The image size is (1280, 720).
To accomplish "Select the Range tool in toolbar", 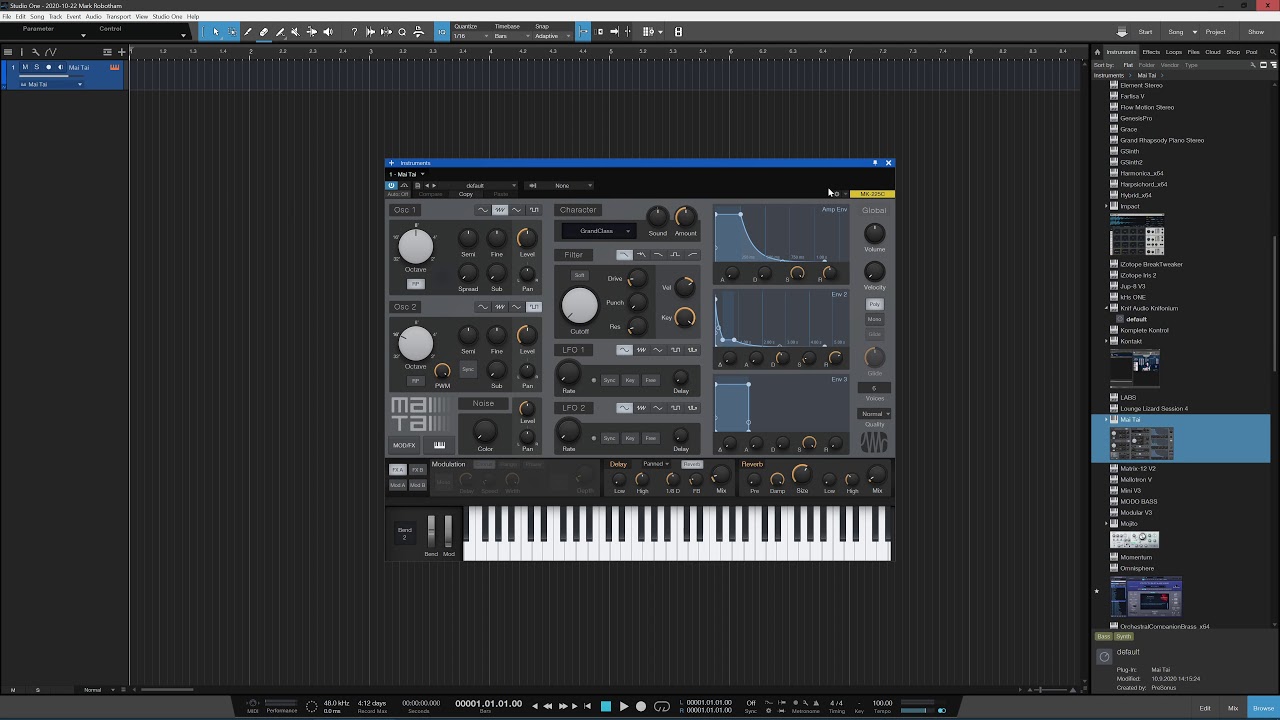I will pos(232,32).
